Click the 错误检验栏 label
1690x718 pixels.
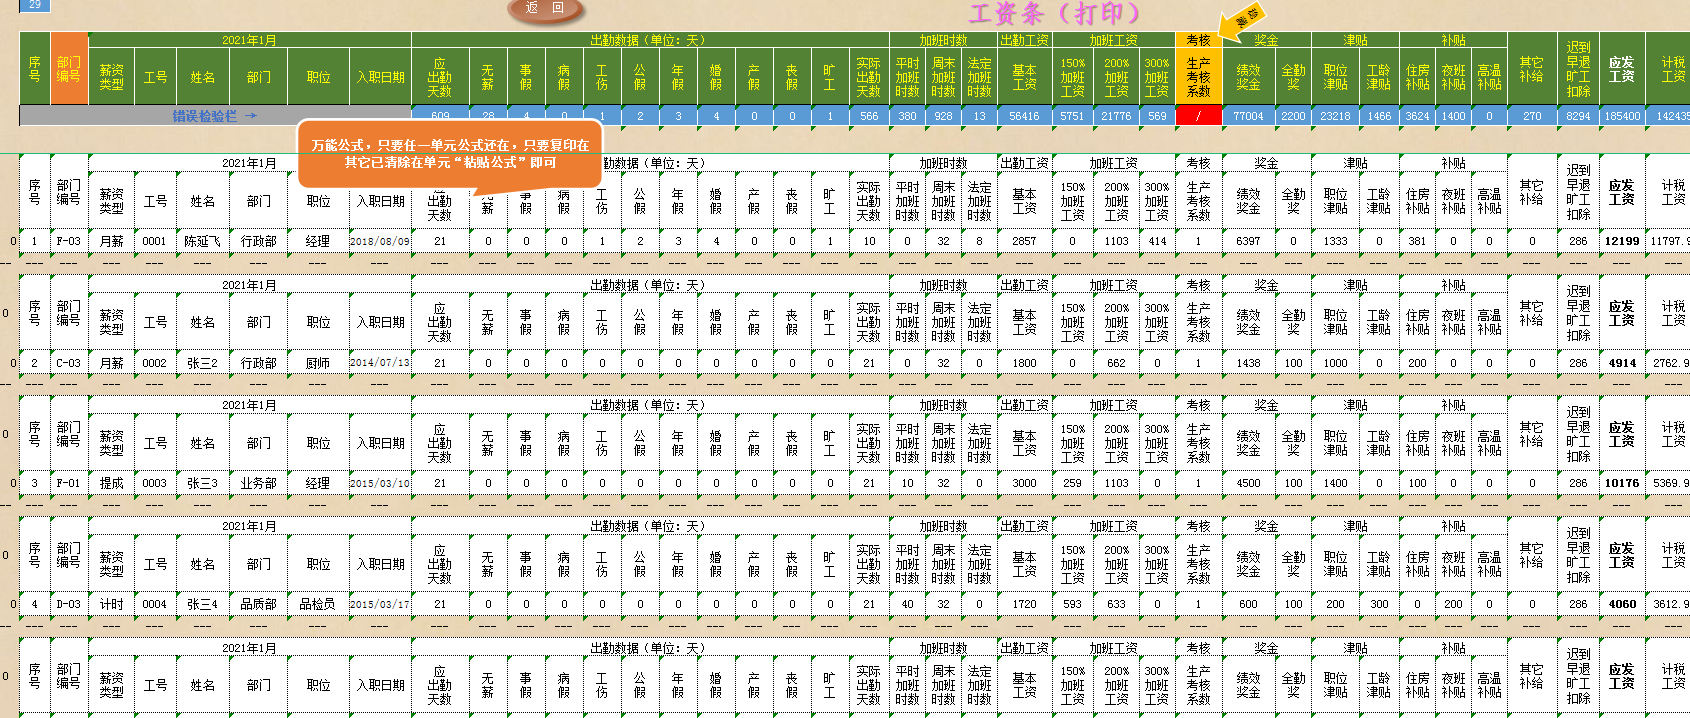(x=214, y=116)
